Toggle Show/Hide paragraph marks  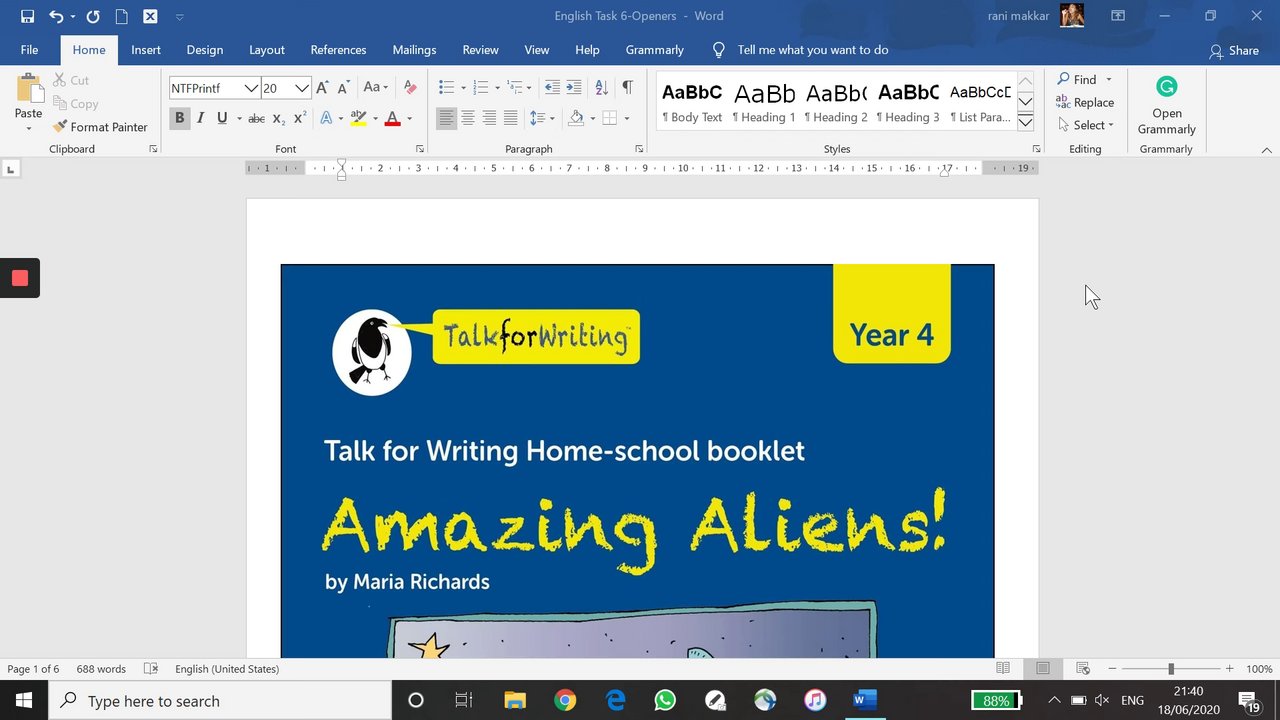(627, 88)
